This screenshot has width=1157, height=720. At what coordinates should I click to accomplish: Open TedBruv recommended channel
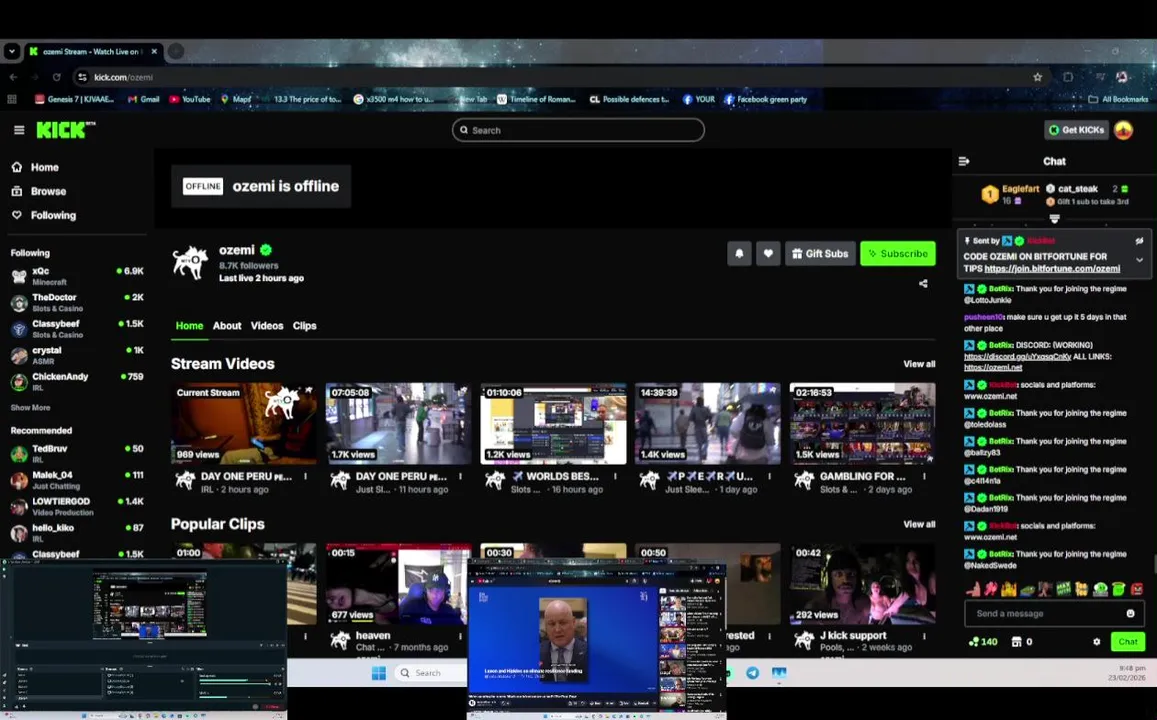coord(77,453)
